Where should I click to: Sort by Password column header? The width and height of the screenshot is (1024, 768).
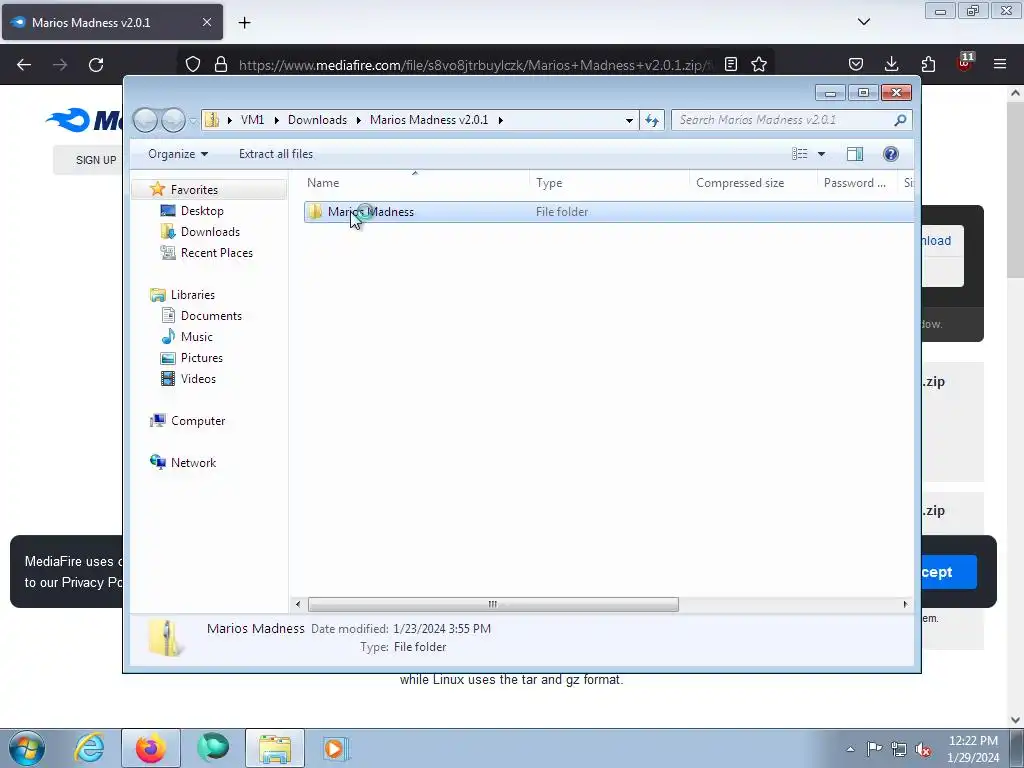[x=857, y=183]
